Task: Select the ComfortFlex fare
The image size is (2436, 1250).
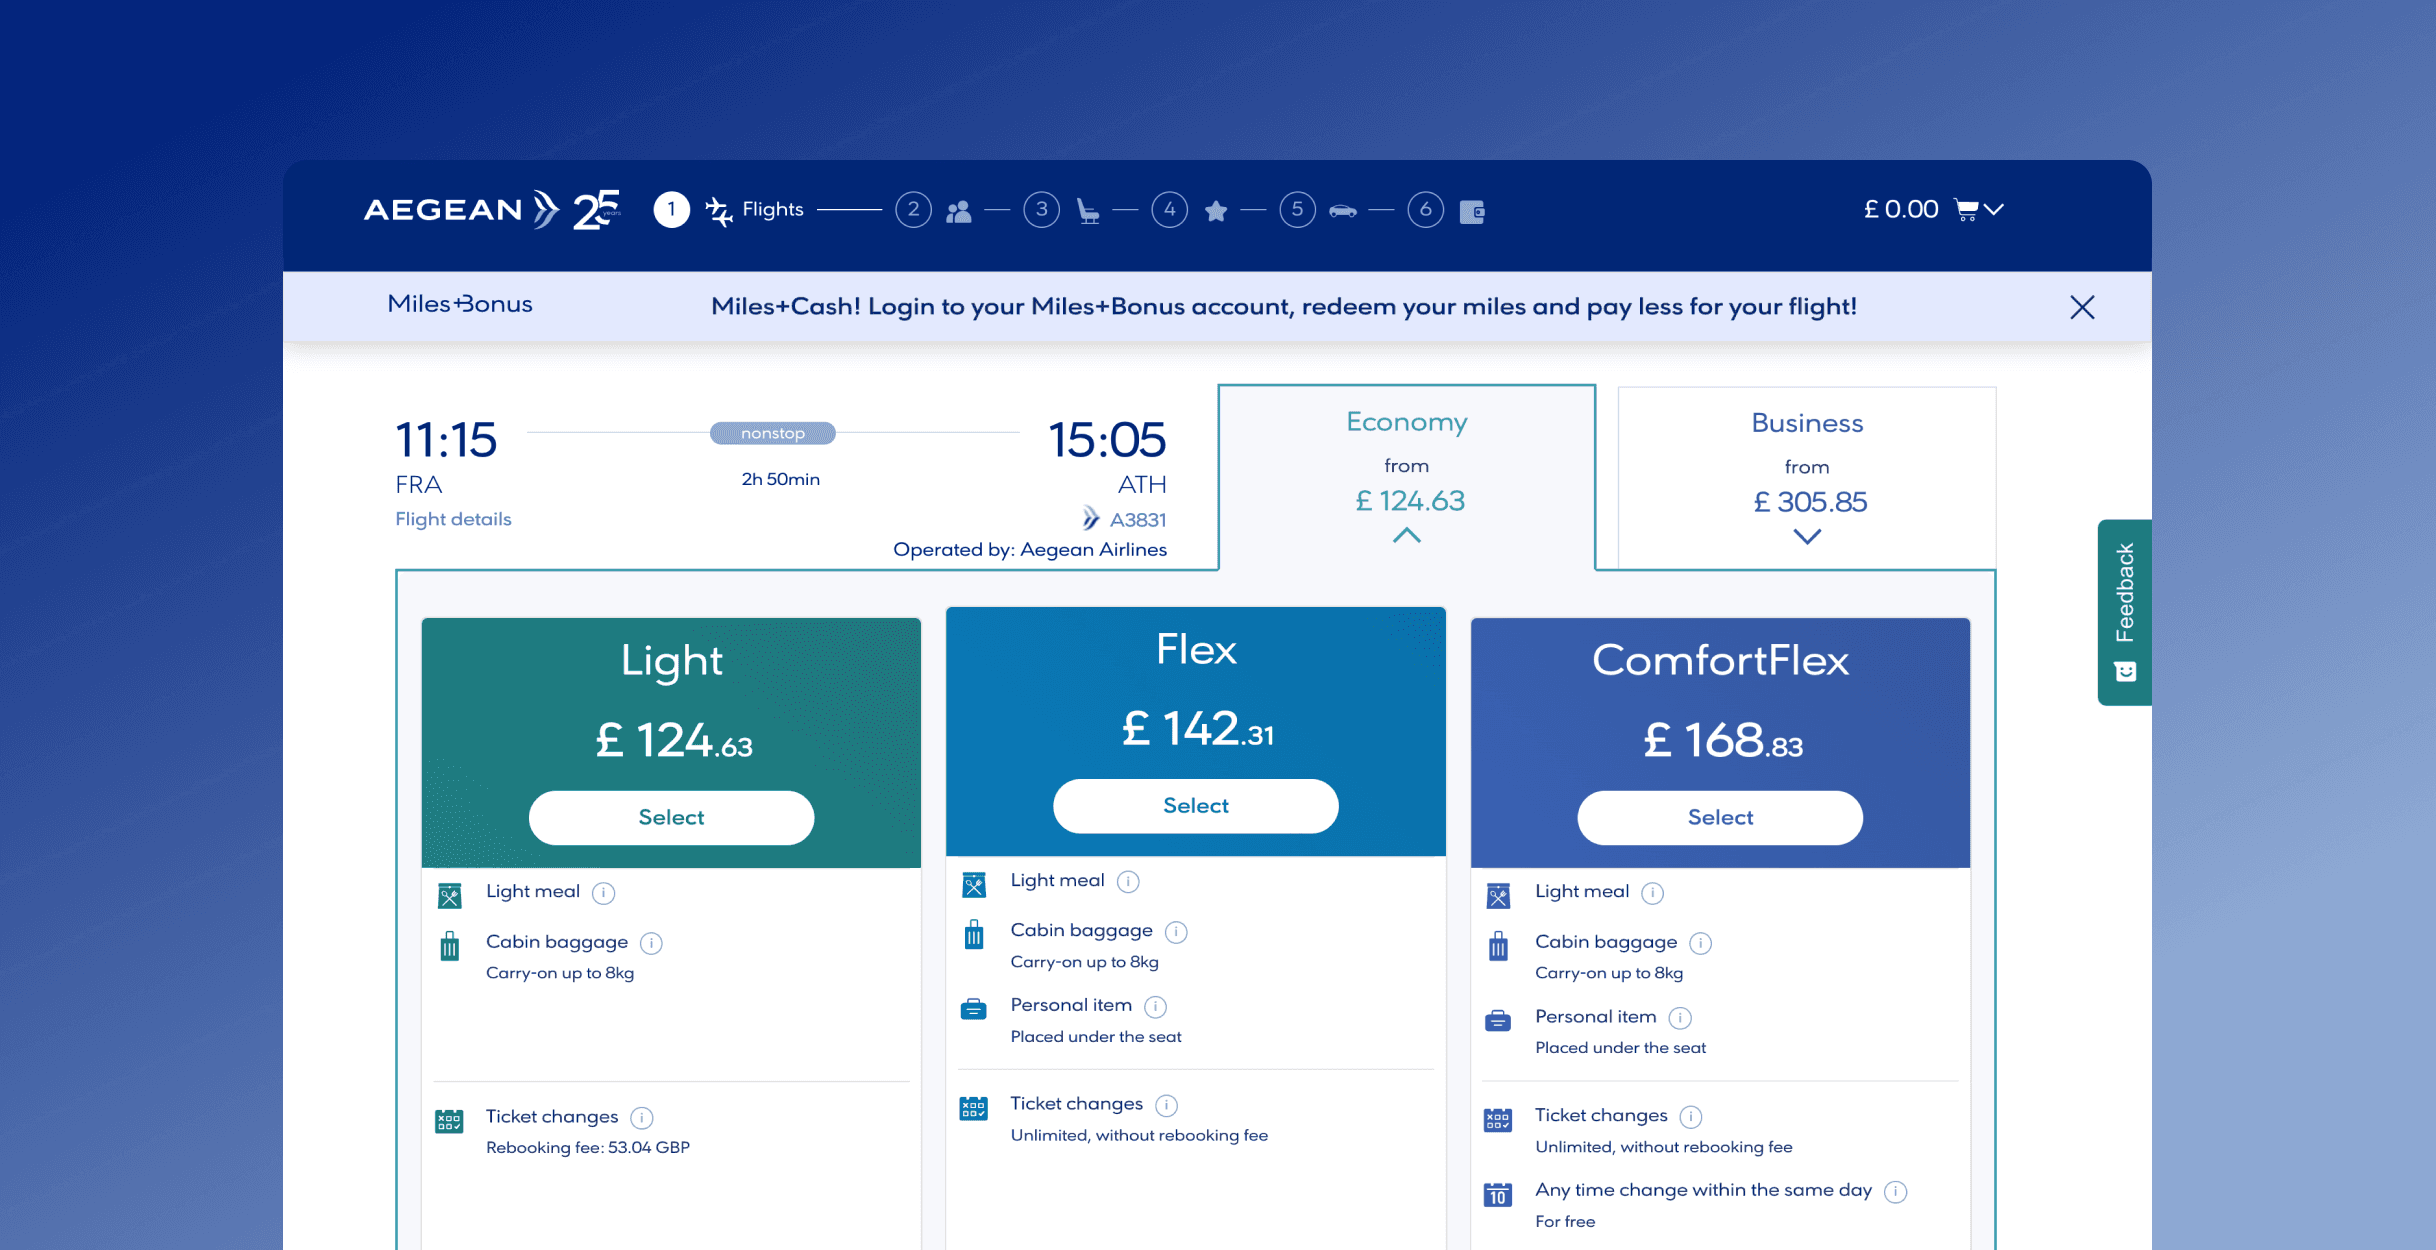Action: tap(1720, 818)
